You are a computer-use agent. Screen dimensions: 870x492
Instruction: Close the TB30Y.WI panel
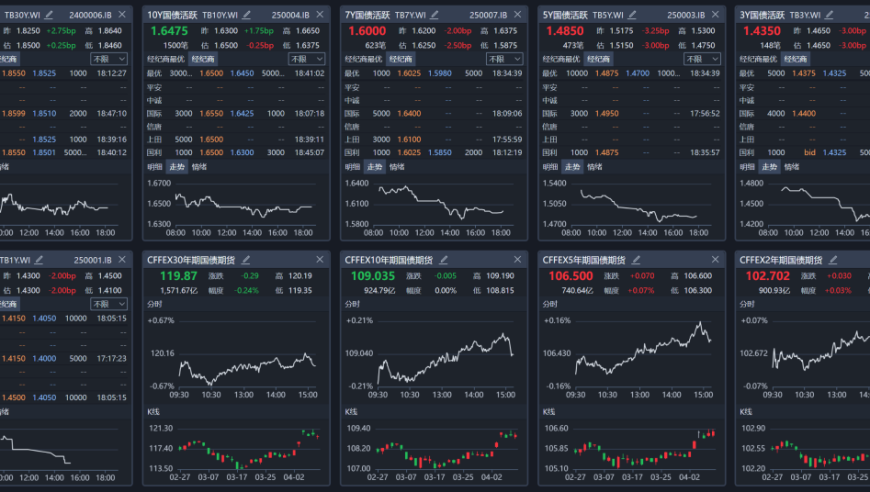[x=122, y=14]
